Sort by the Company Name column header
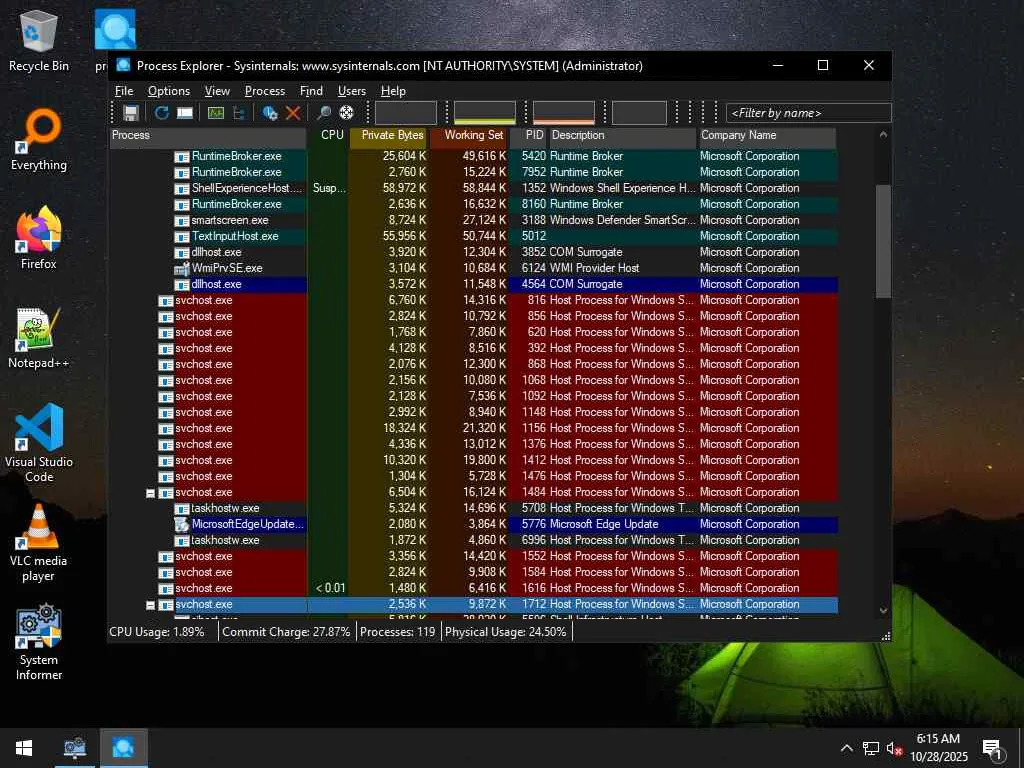Viewport: 1024px width, 768px height. (x=767, y=135)
